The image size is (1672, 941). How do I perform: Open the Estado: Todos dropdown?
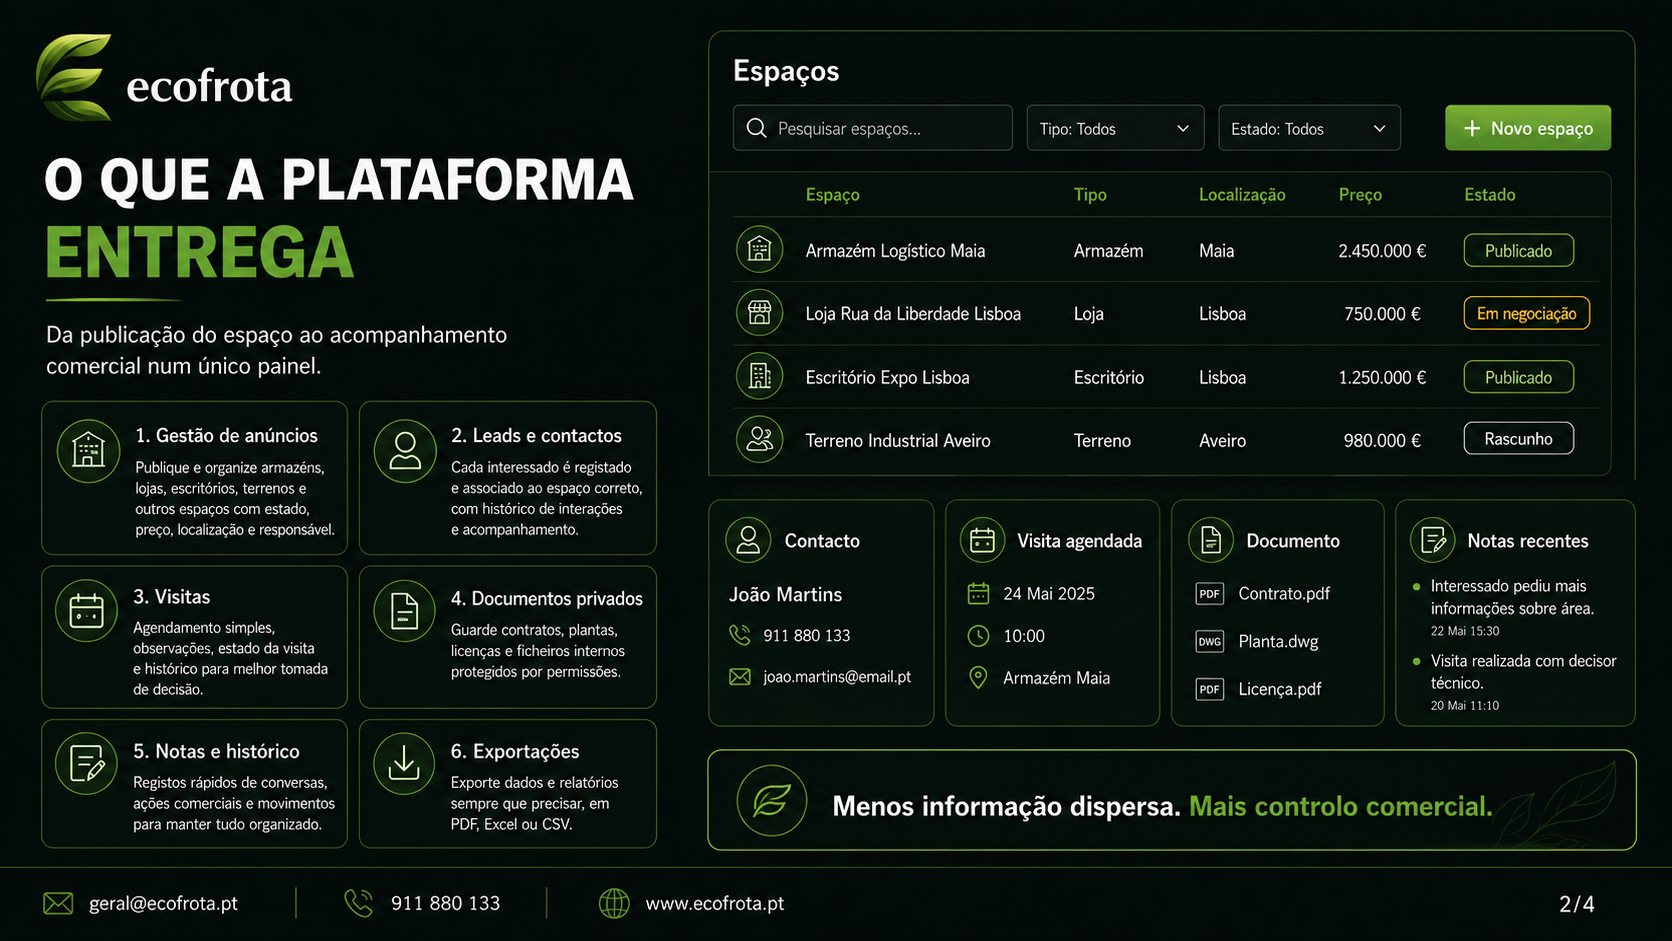pos(1309,128)
